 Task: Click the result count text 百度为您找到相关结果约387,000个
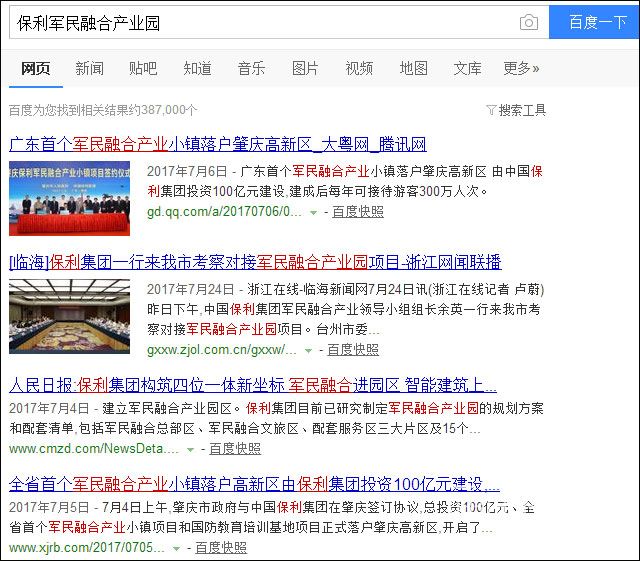[103, 110]
